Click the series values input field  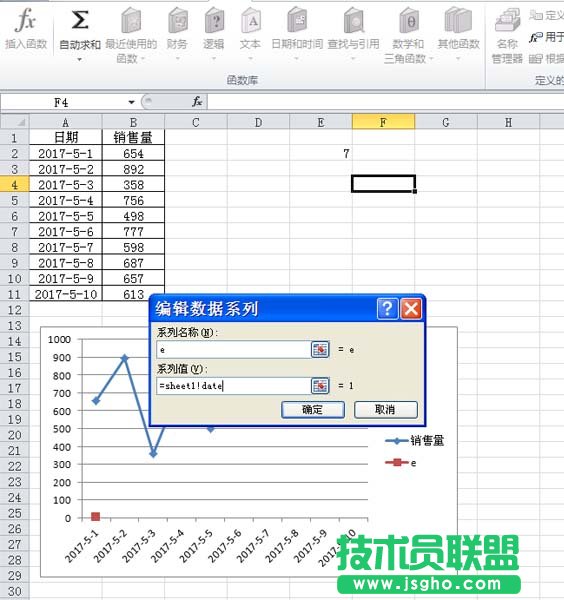(234, 386)
